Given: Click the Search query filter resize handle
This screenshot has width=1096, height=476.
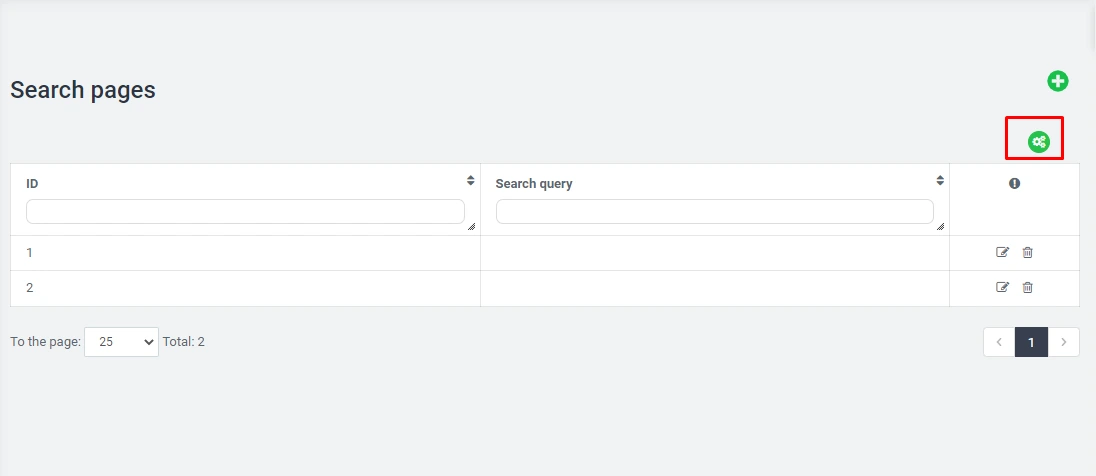Looking at the screenshot, I should pyautogui.click(x=940, y=227).
